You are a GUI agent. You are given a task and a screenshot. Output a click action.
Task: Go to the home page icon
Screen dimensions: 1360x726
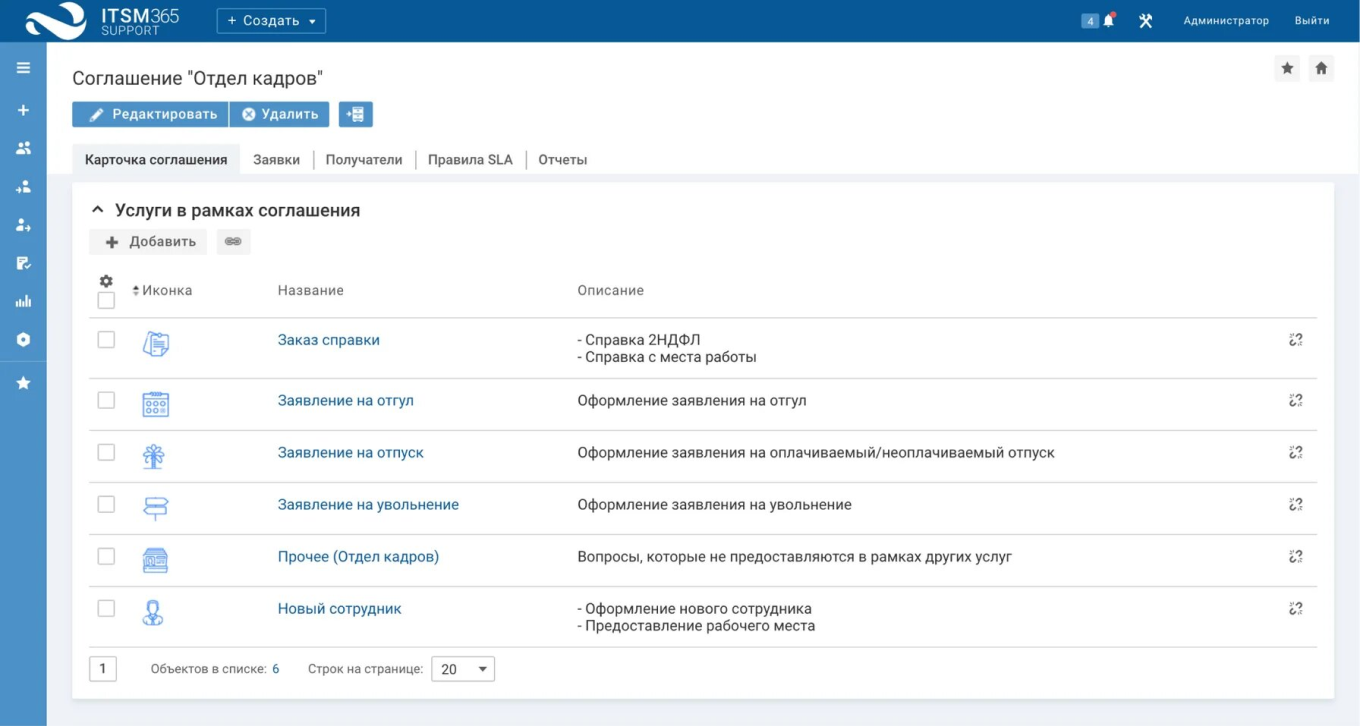[x=1321, y=68]
